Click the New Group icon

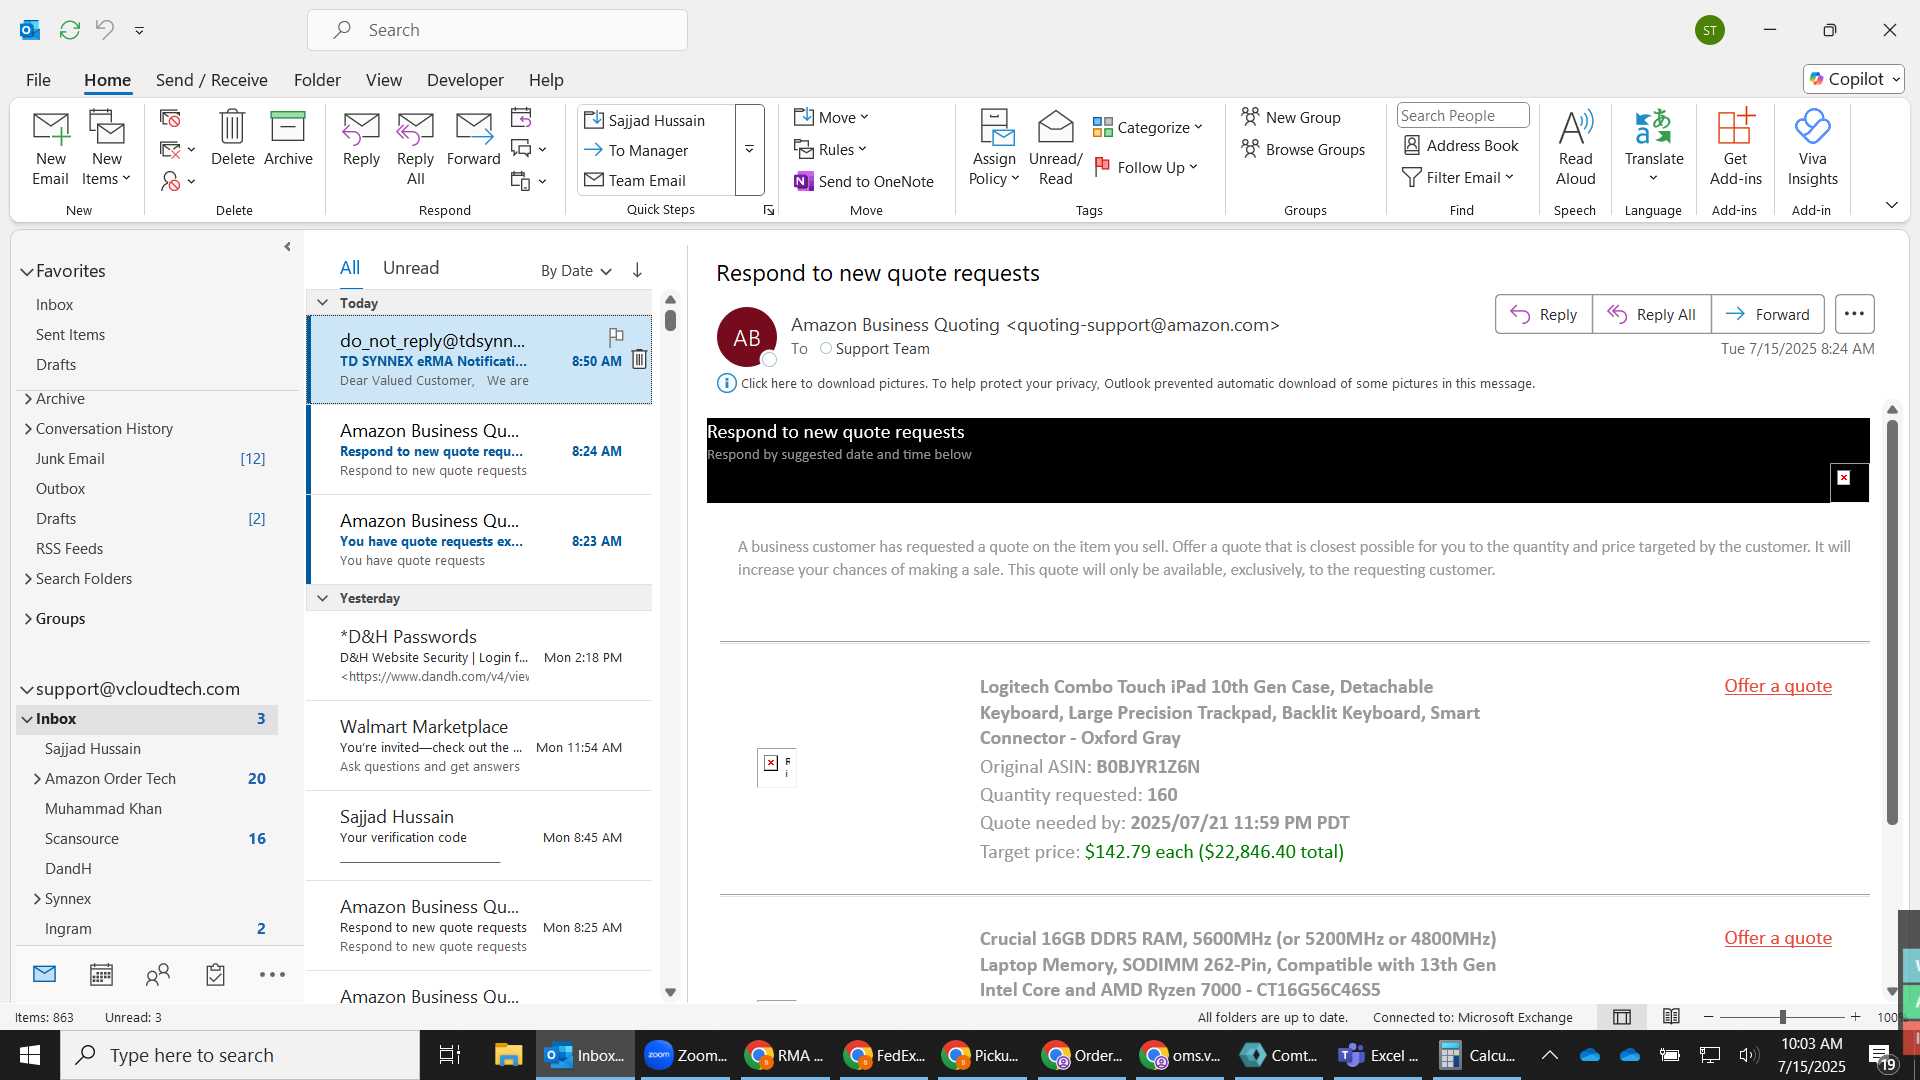point(1291,117)
